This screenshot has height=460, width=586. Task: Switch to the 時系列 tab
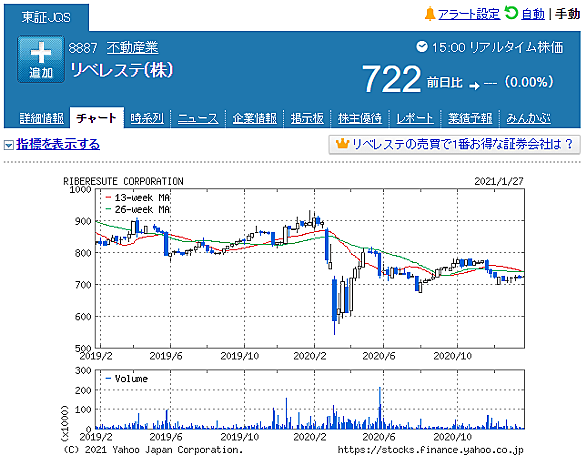click(x=147, y=118)
